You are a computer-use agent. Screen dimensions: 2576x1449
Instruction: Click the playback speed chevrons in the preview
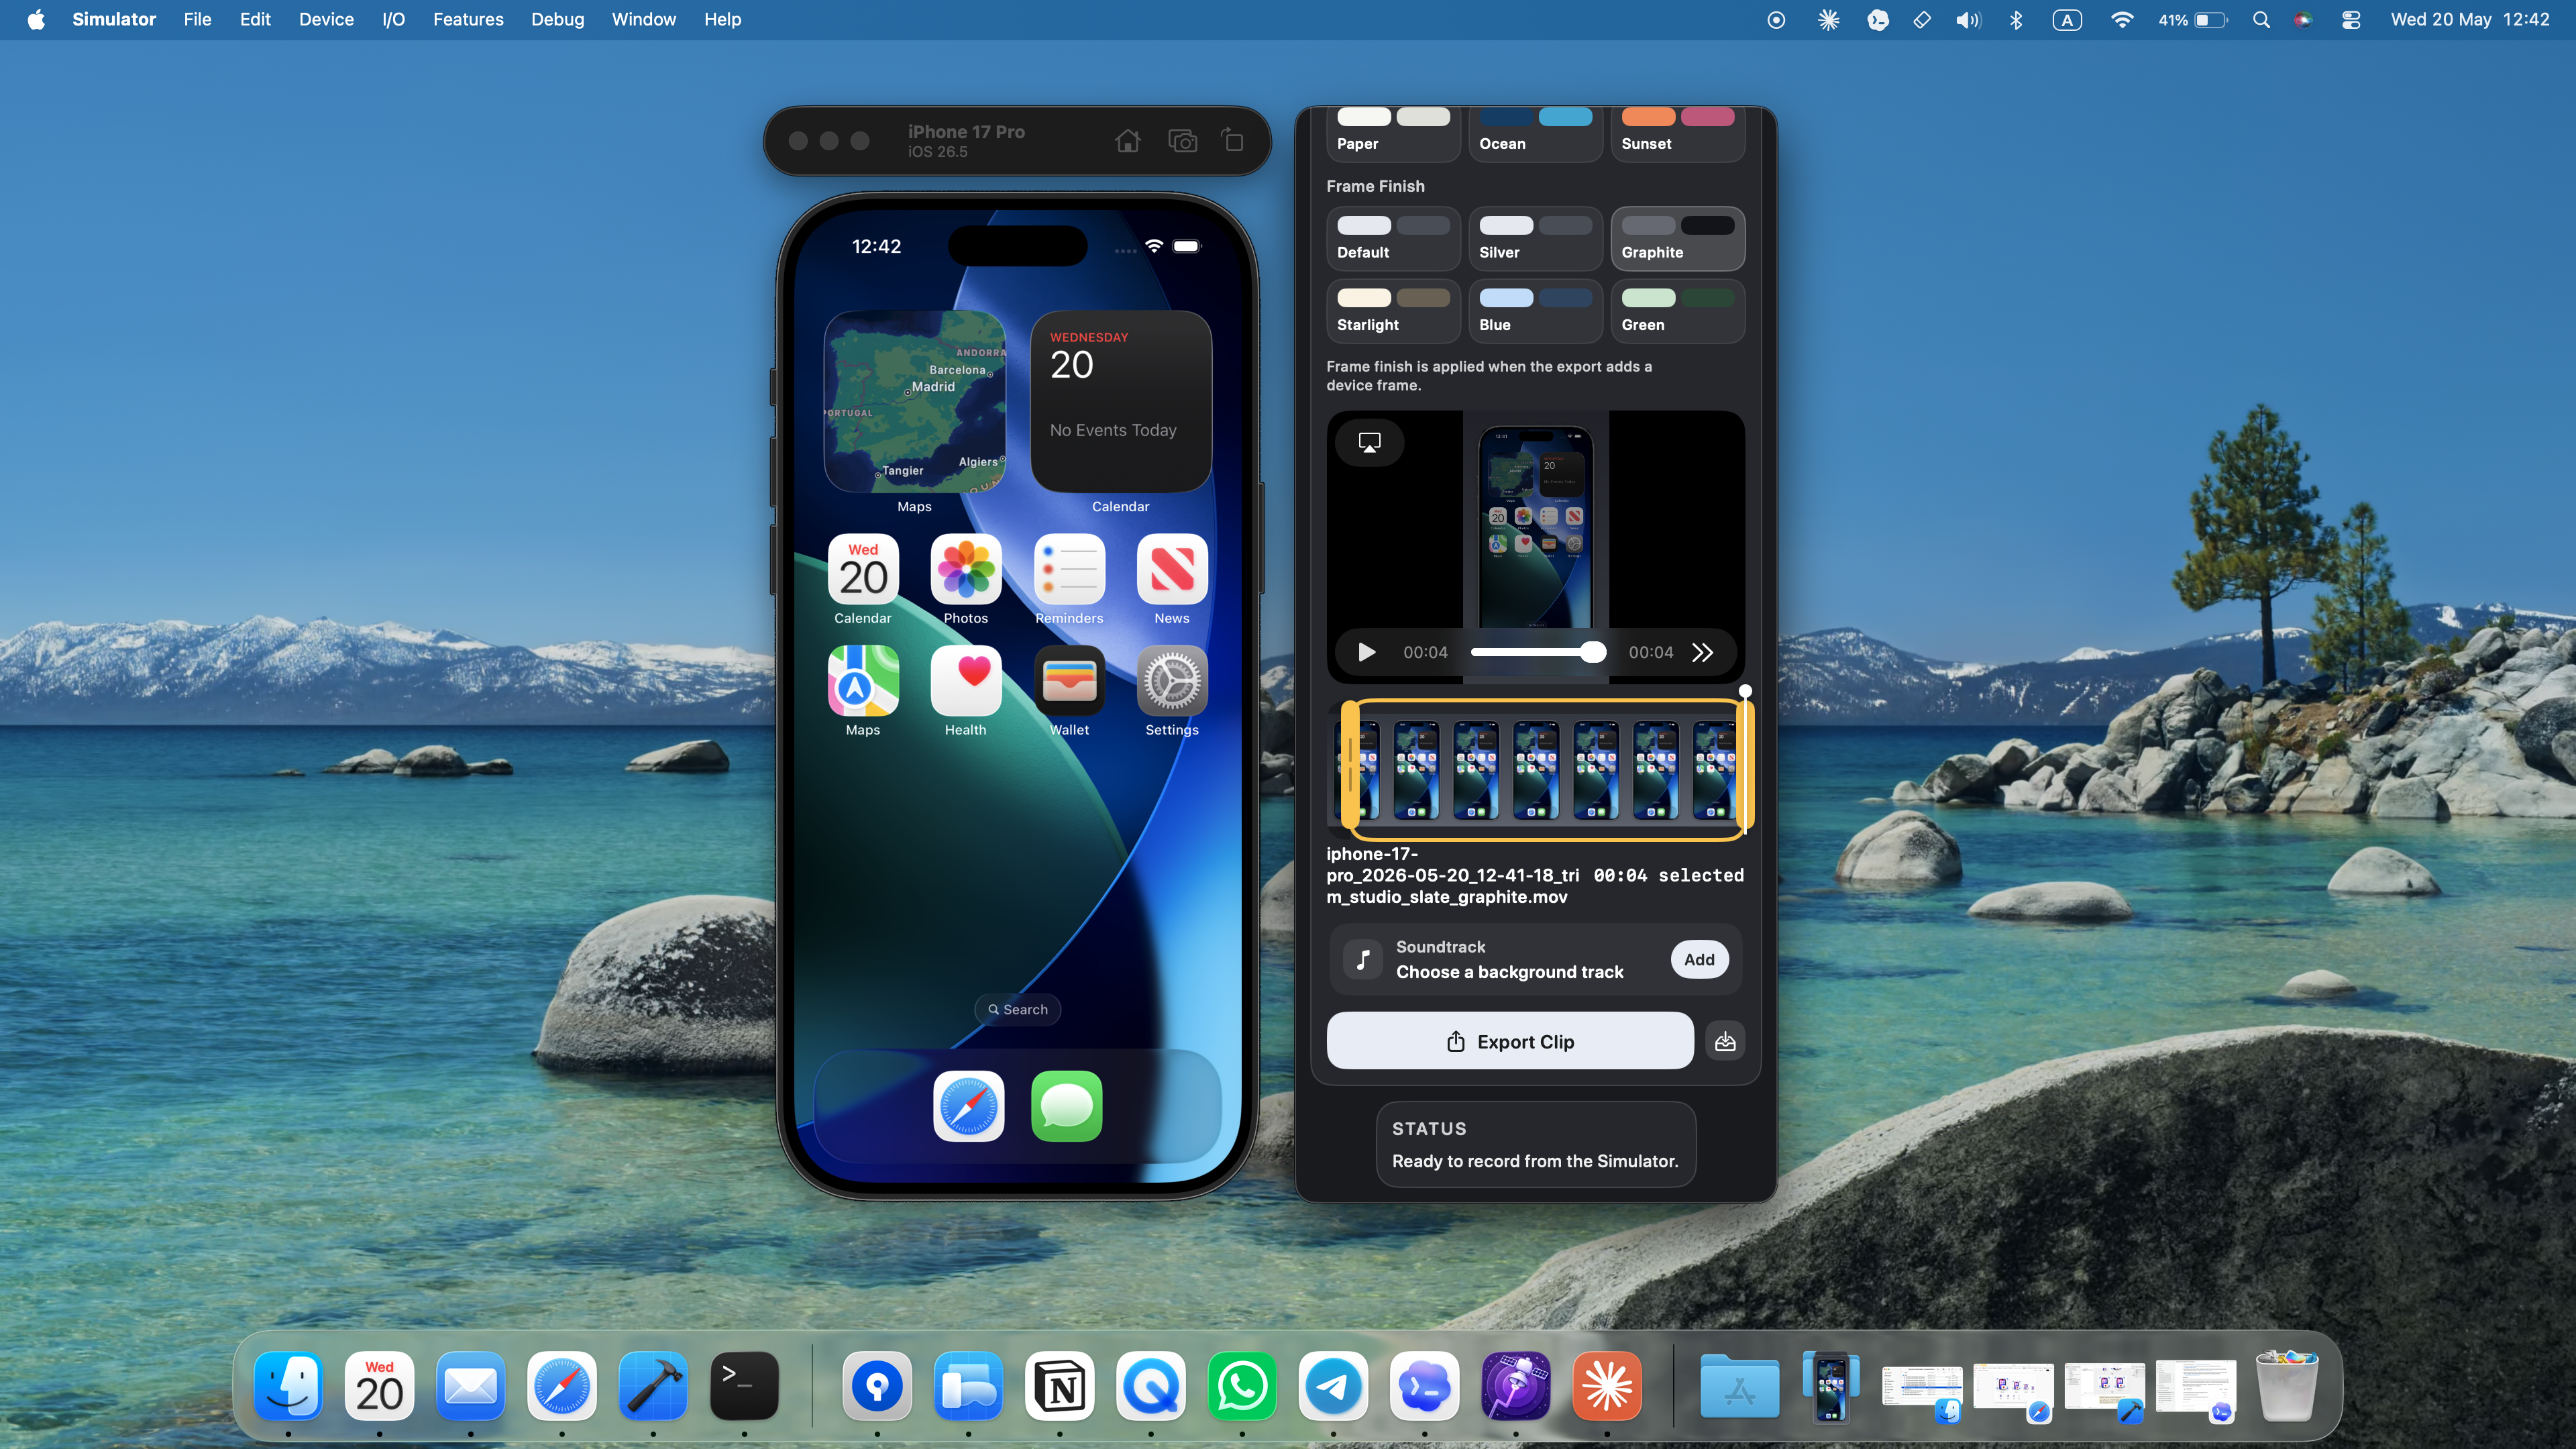tap(1702, 653)
